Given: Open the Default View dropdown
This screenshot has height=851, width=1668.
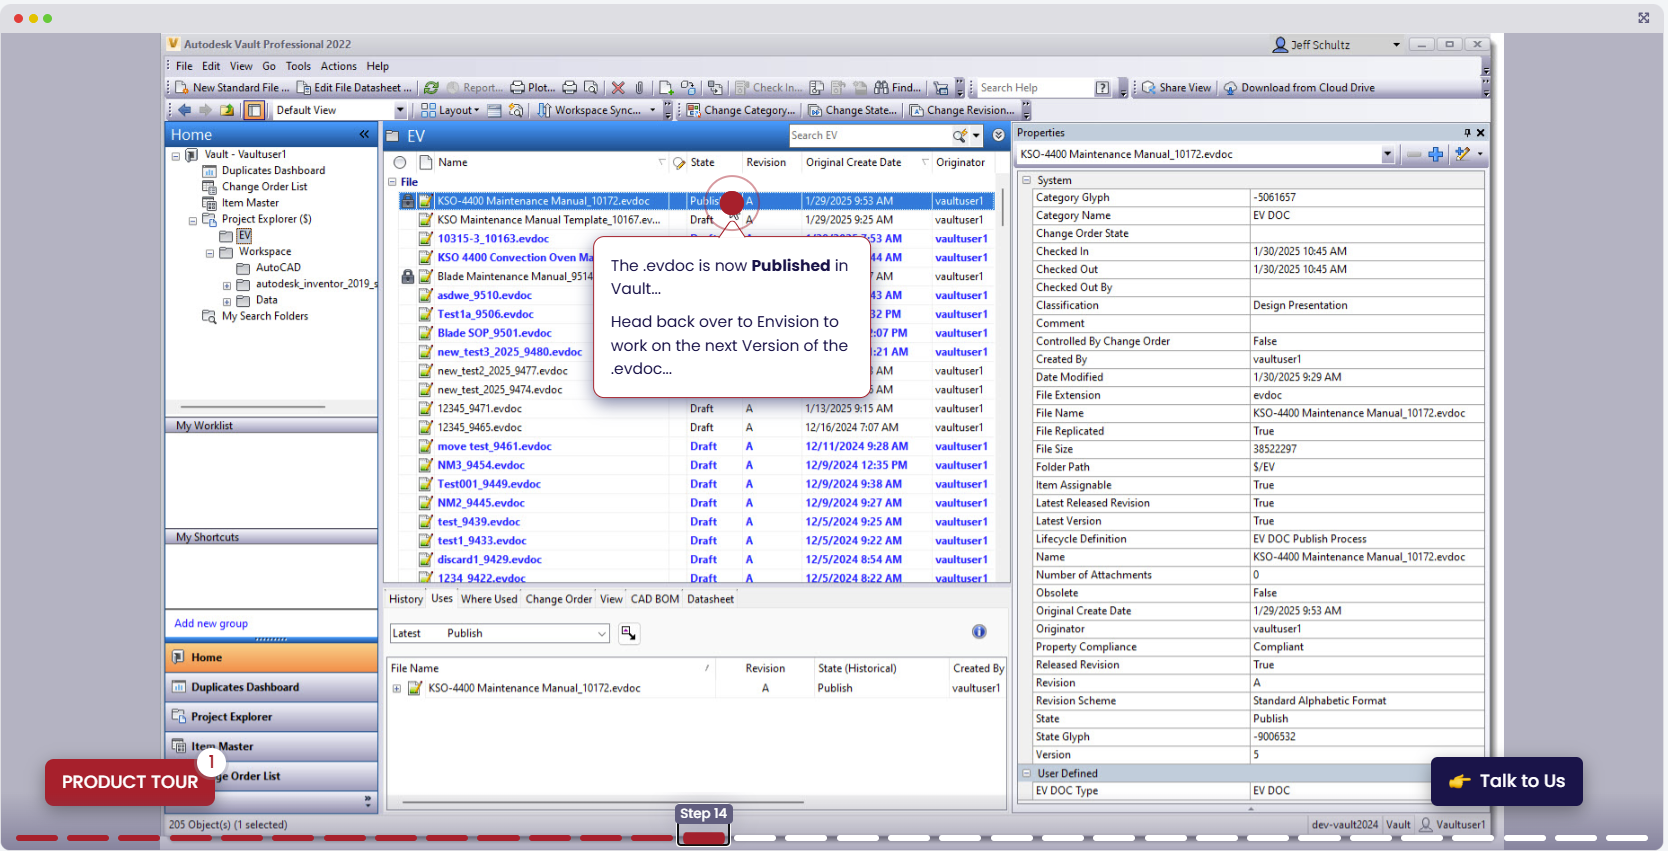Looking at the screenshot, I should pos(400,111).
